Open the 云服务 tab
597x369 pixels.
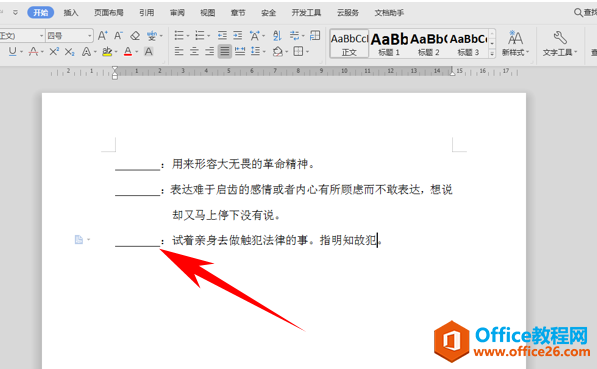pyautogui.click(x=348, y=13)
